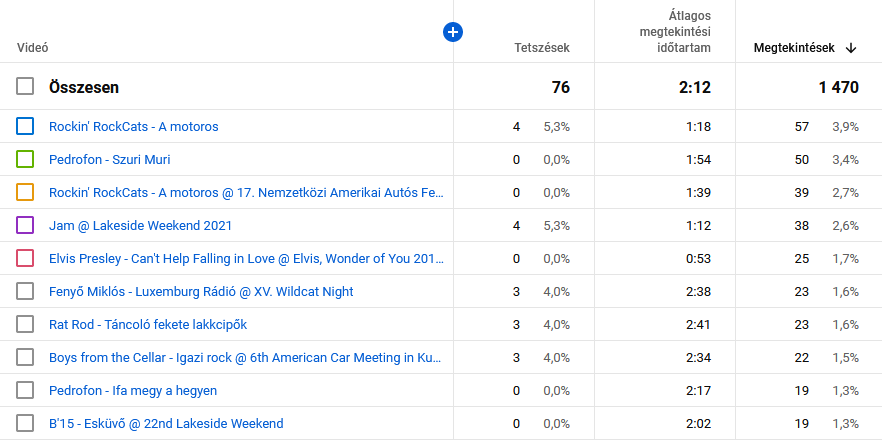The width and height of the screenshot is (882, 440).
Task: Toggle the orange checkbox for A motoros @ 17. Nemzetközi
Action: coord(25,192)
